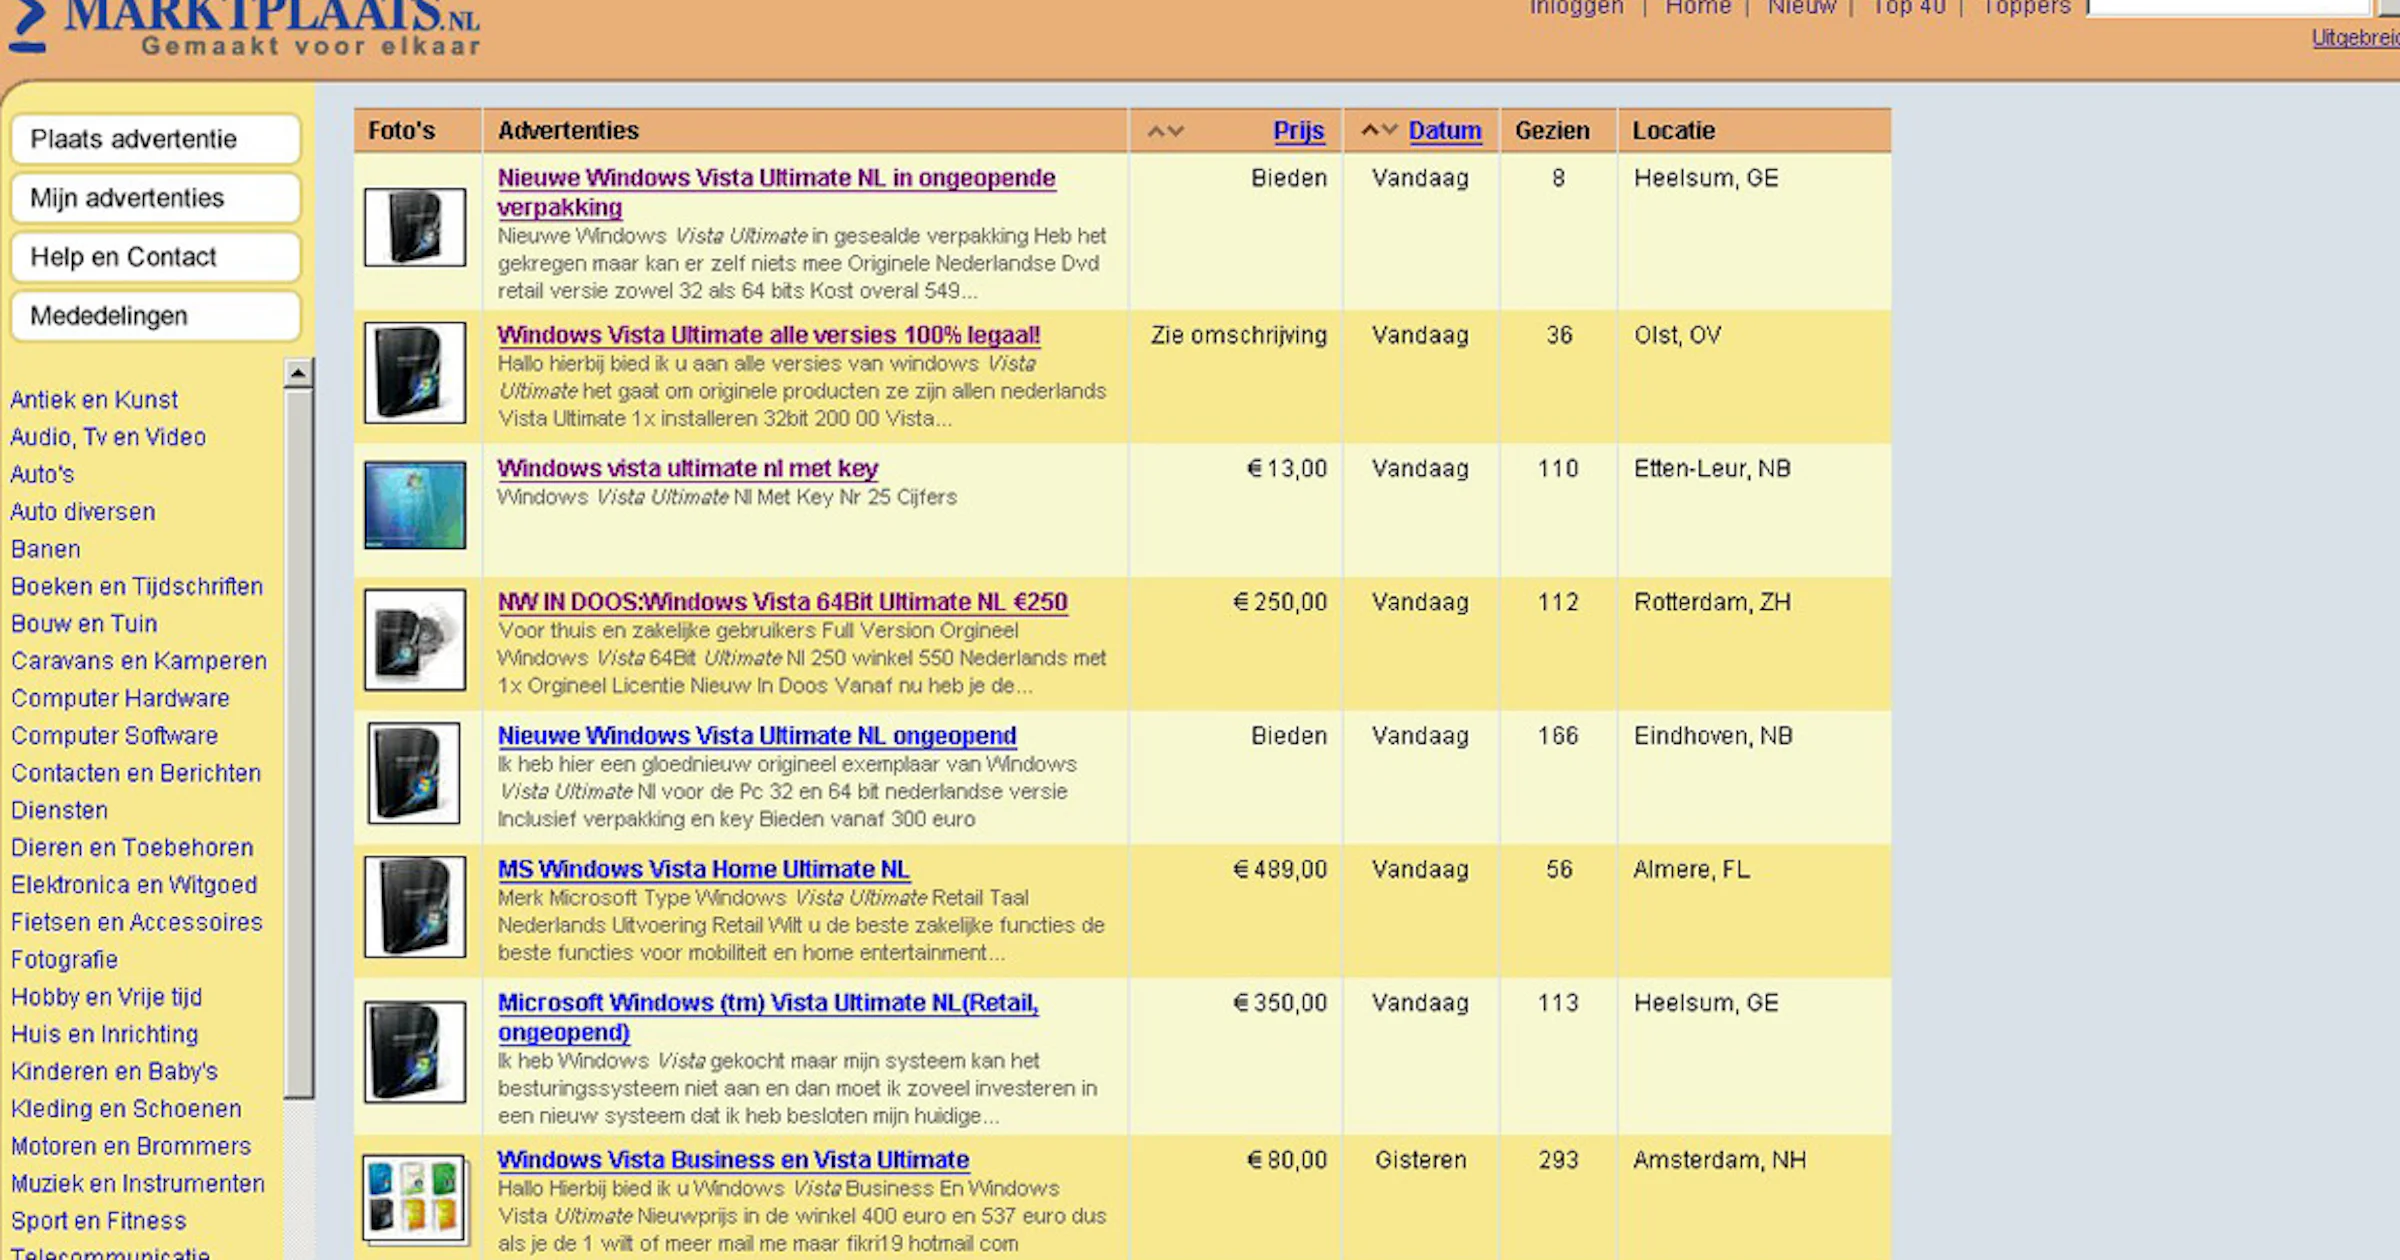
Task: Click location 'Etten-Leur, NB' cell
Action: click(x=1712, y=469)
